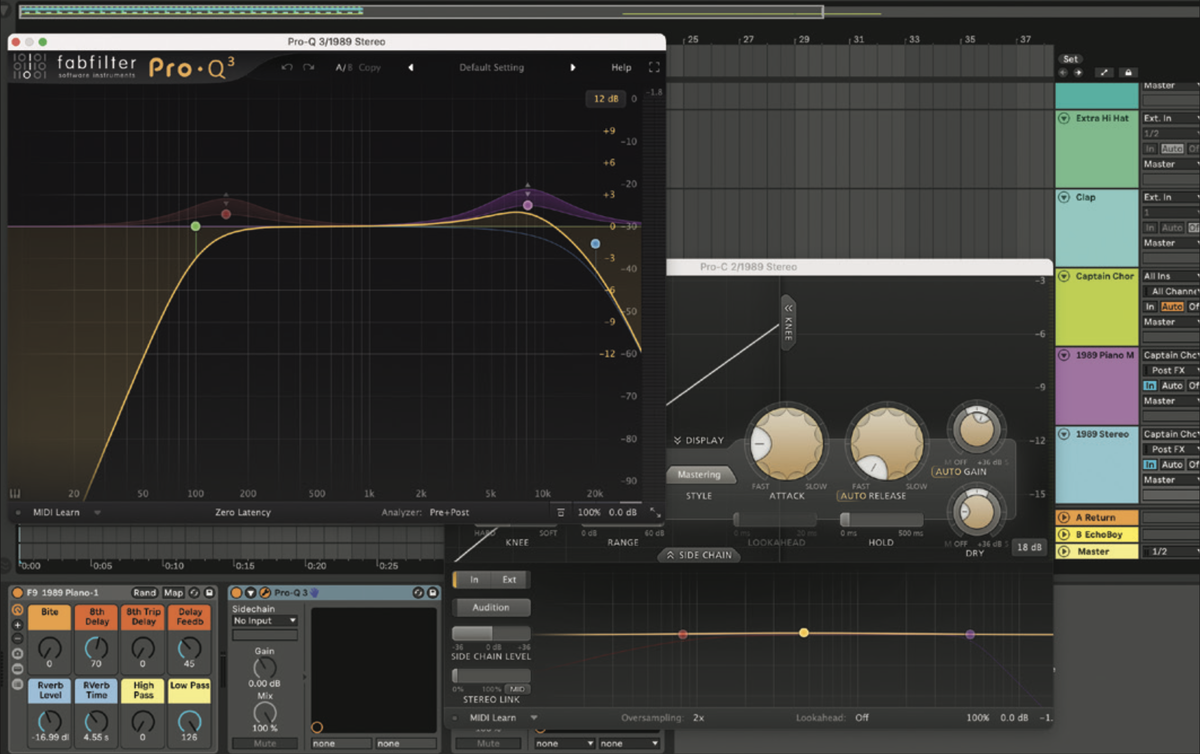1200x754 pixels.
Task: Click Copy in the Pro-Q 3 toolbar
Action: click(368, 68)
